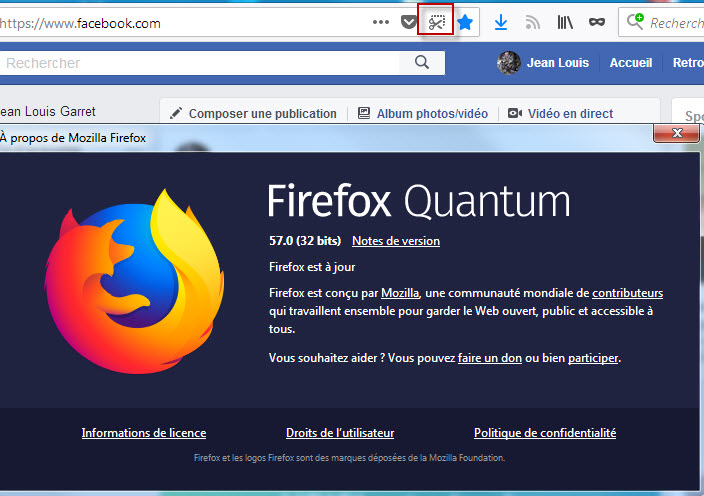Screen dimensions: 704x496
Task: Take a screenshot with the scissors icon
Action: 436,22
